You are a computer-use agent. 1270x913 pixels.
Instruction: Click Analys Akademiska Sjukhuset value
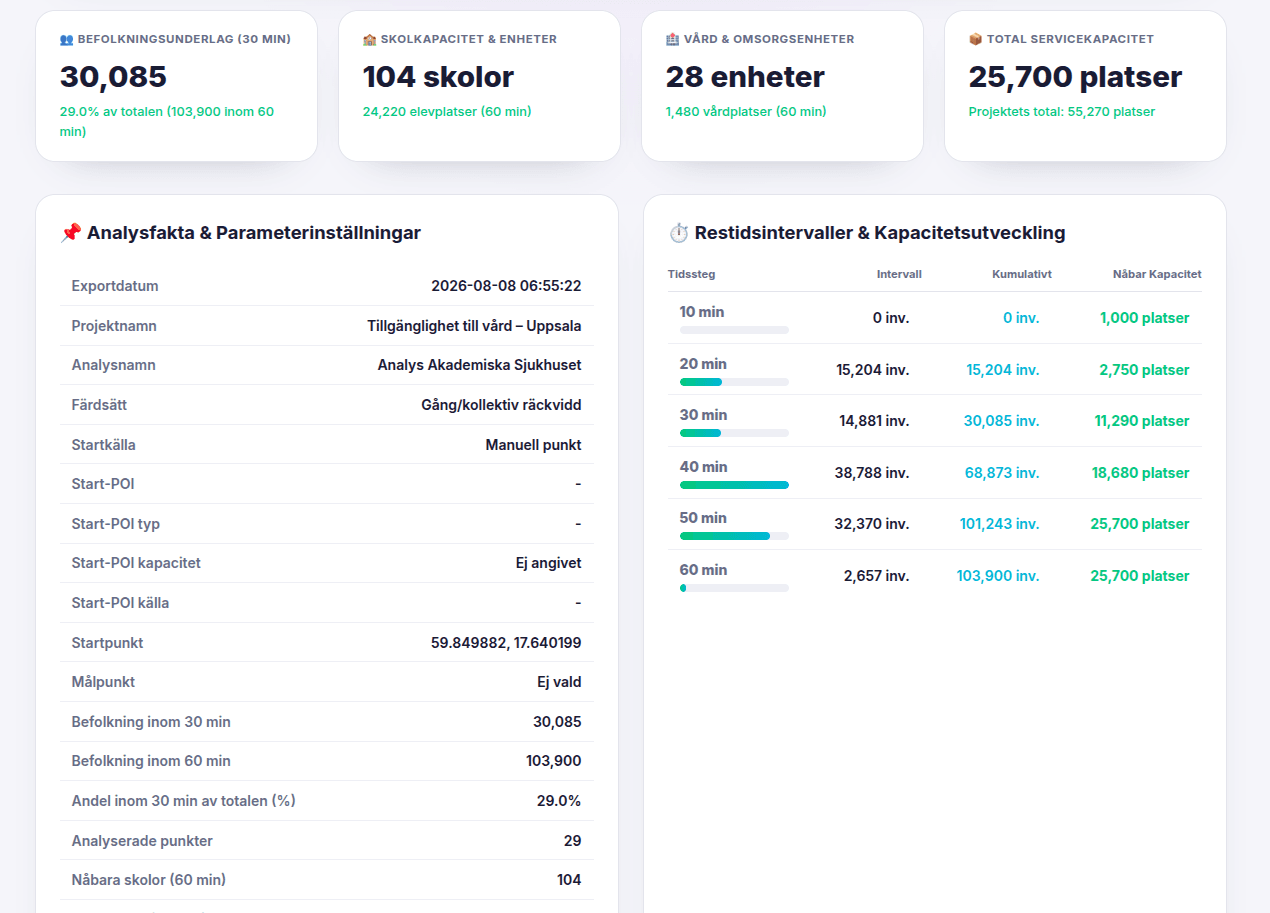coord(479,365)
